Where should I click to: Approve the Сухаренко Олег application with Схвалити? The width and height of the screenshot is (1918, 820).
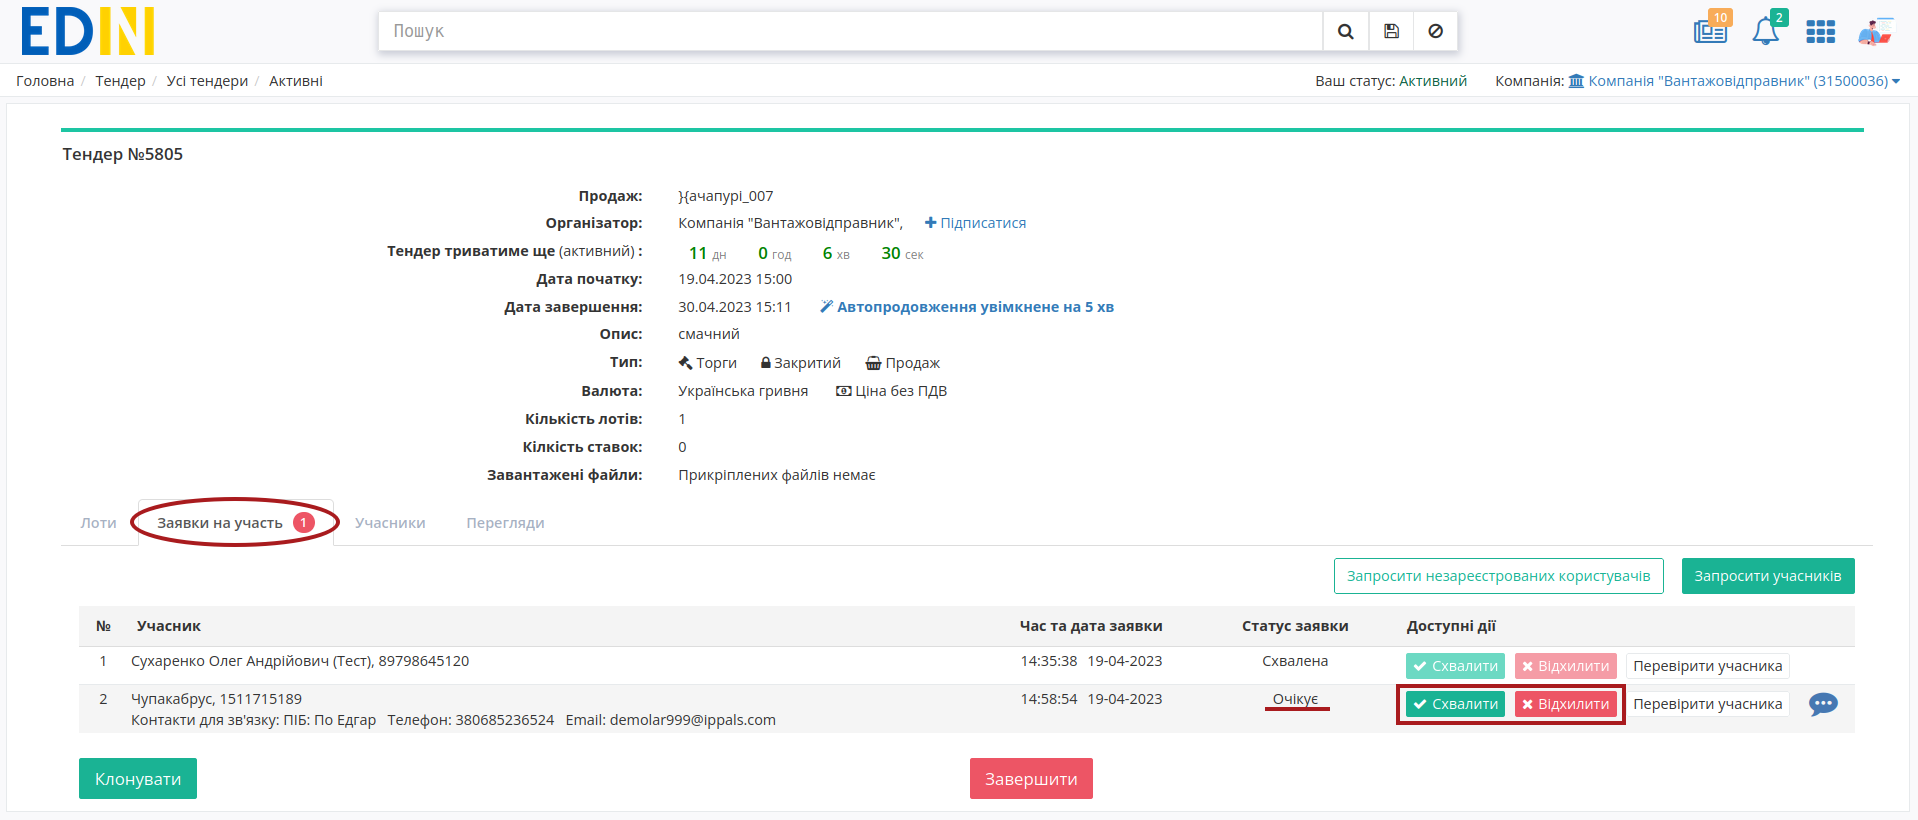point(1455,666)
